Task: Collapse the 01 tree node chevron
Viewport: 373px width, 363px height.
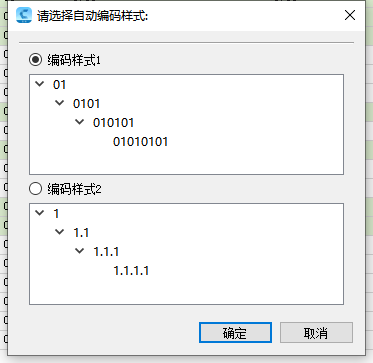Action: [40, 84]
